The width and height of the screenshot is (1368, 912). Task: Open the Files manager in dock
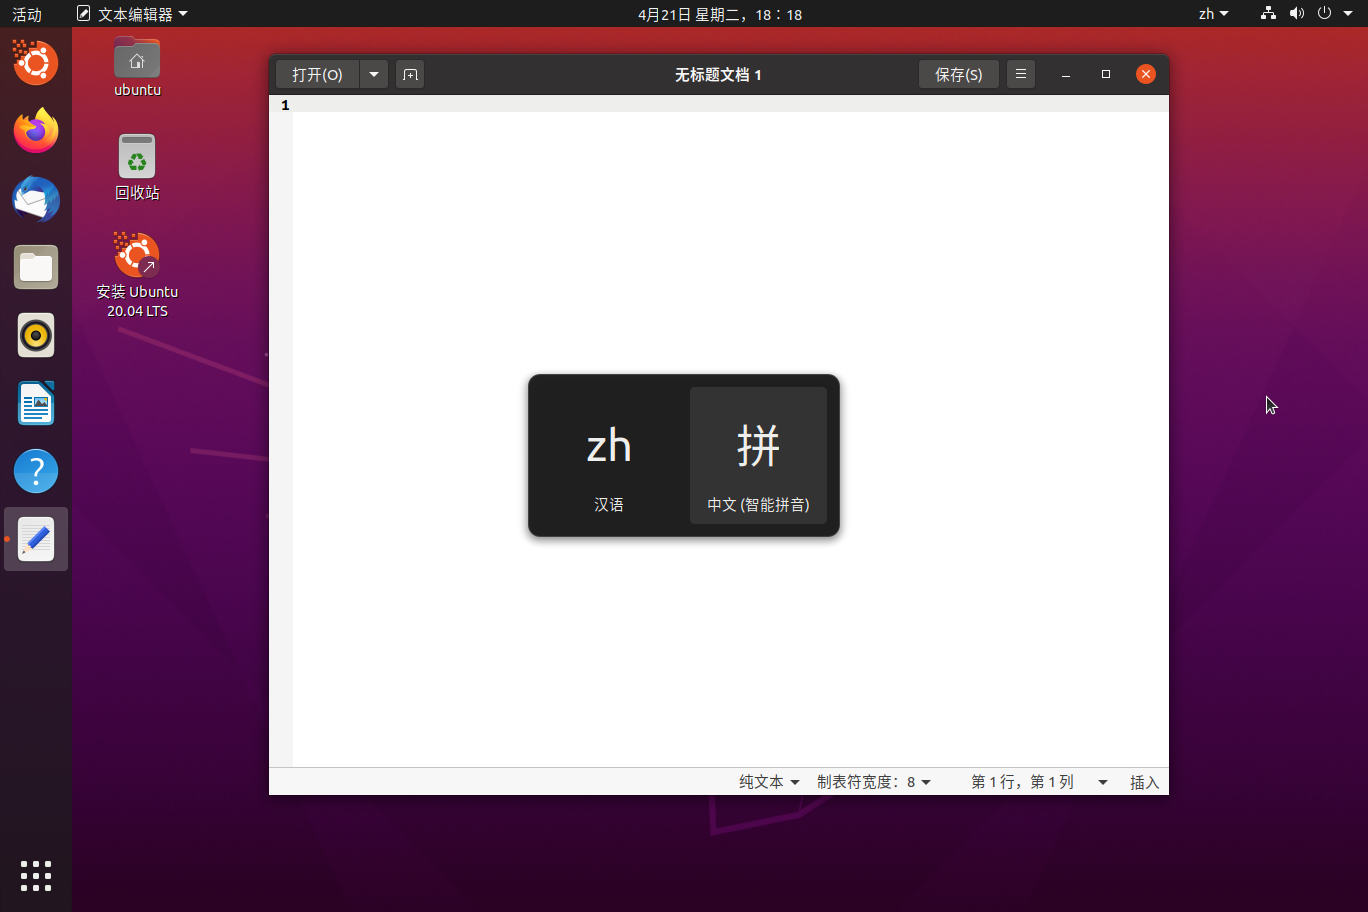pos(36,267)
